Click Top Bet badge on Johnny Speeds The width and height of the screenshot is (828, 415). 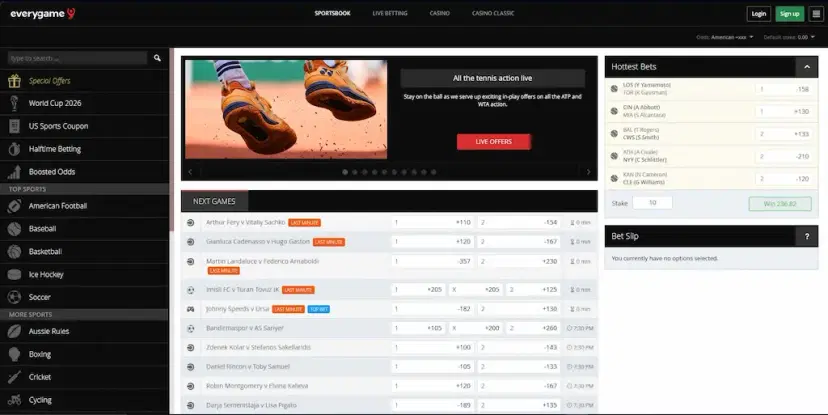tap(319, 309)
